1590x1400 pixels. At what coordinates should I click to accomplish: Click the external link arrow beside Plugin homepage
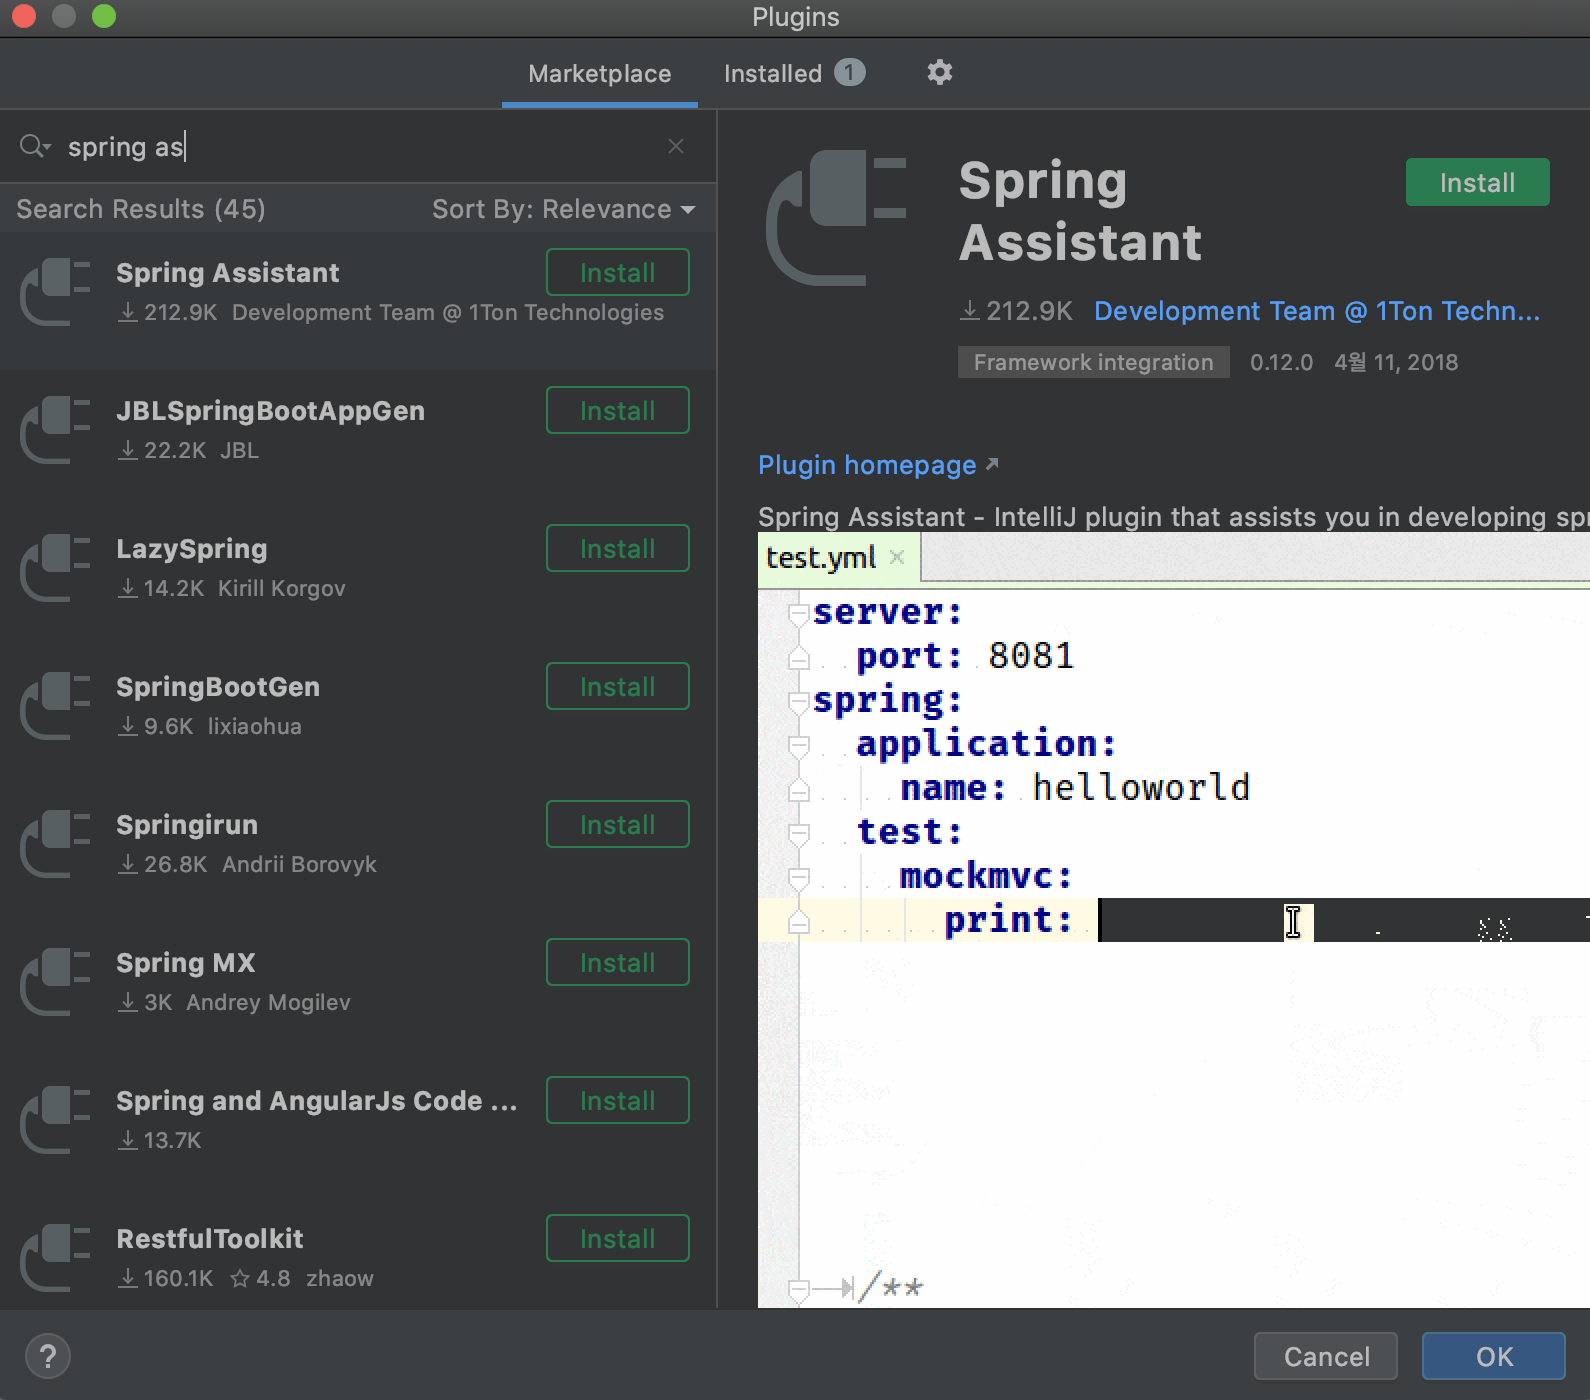click(x=992, y=464)
